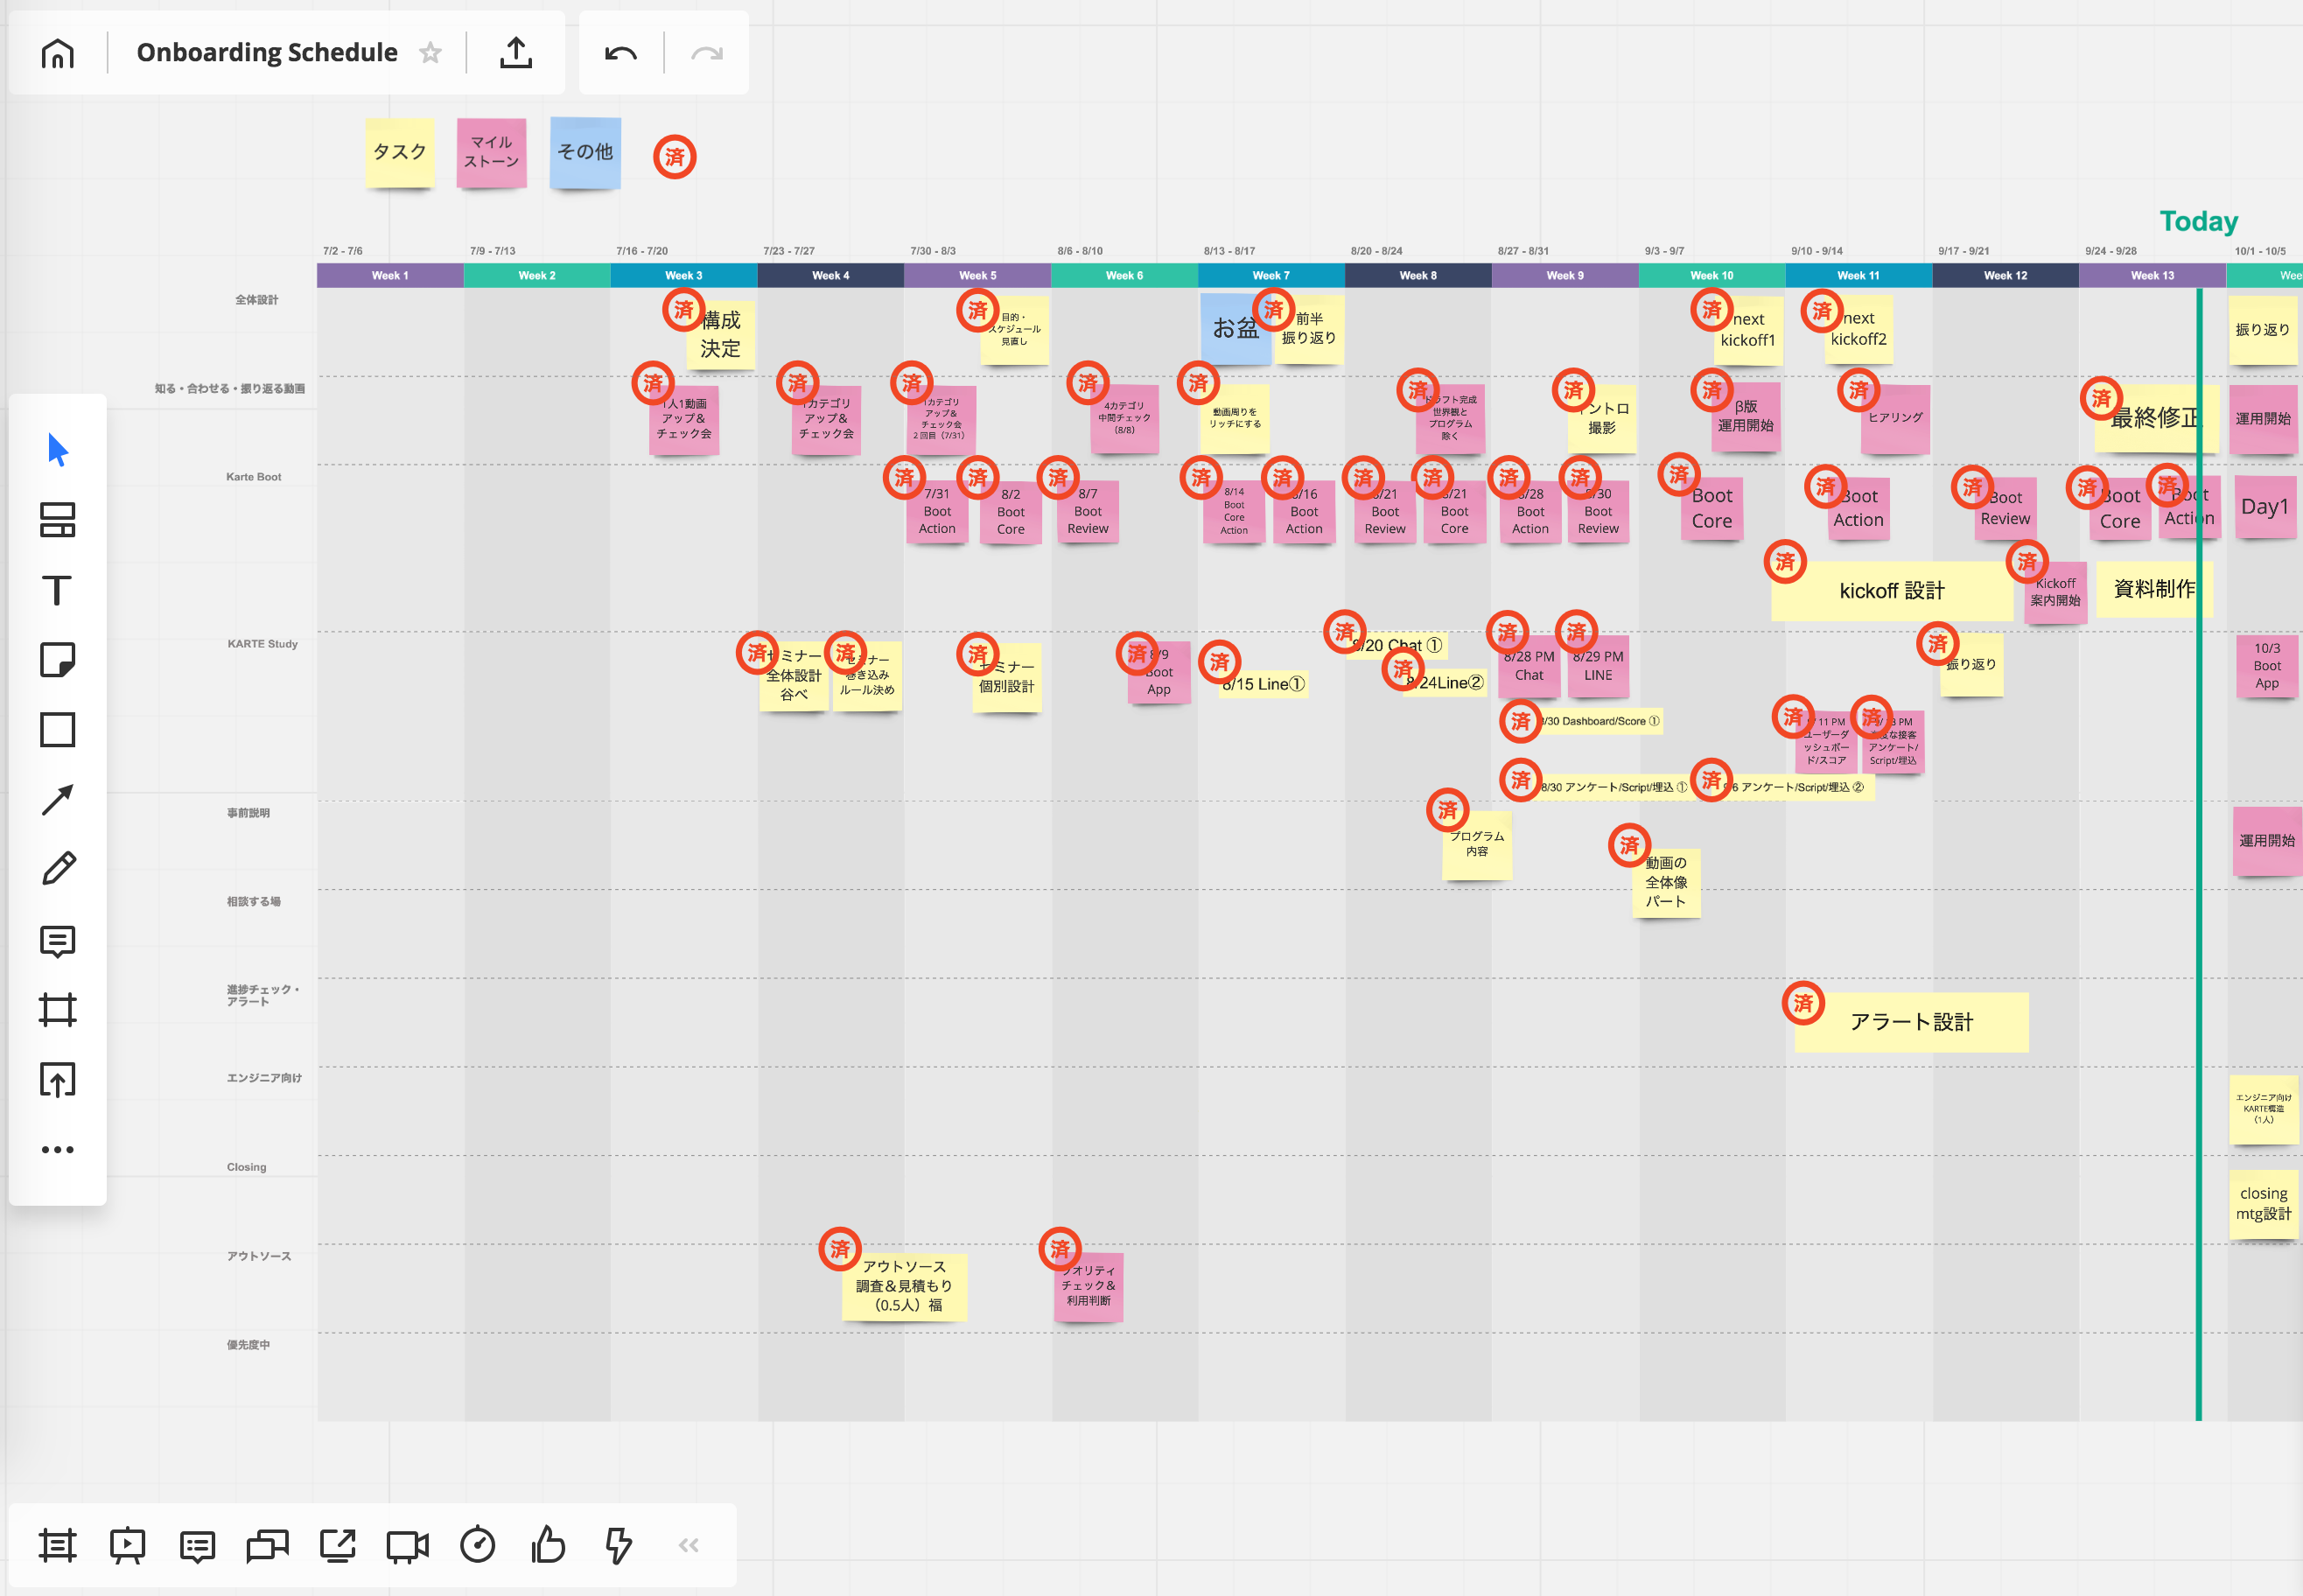
Task: Select the Shape rectangle tool
Action: (57, 730)
